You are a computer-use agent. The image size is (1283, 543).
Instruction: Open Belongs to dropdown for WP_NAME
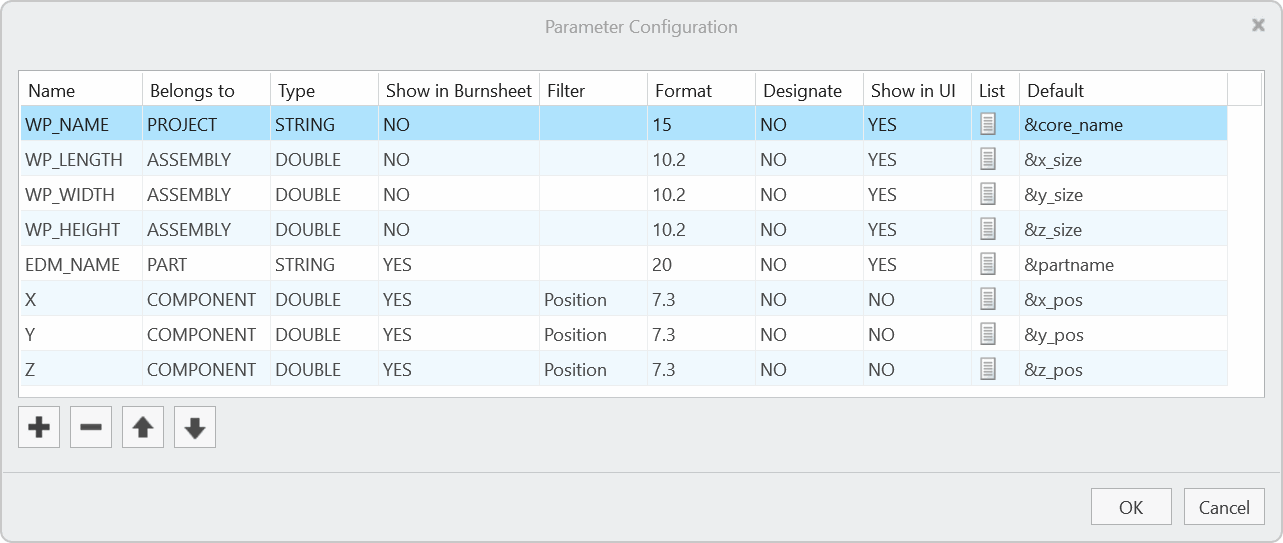[205, 125]
